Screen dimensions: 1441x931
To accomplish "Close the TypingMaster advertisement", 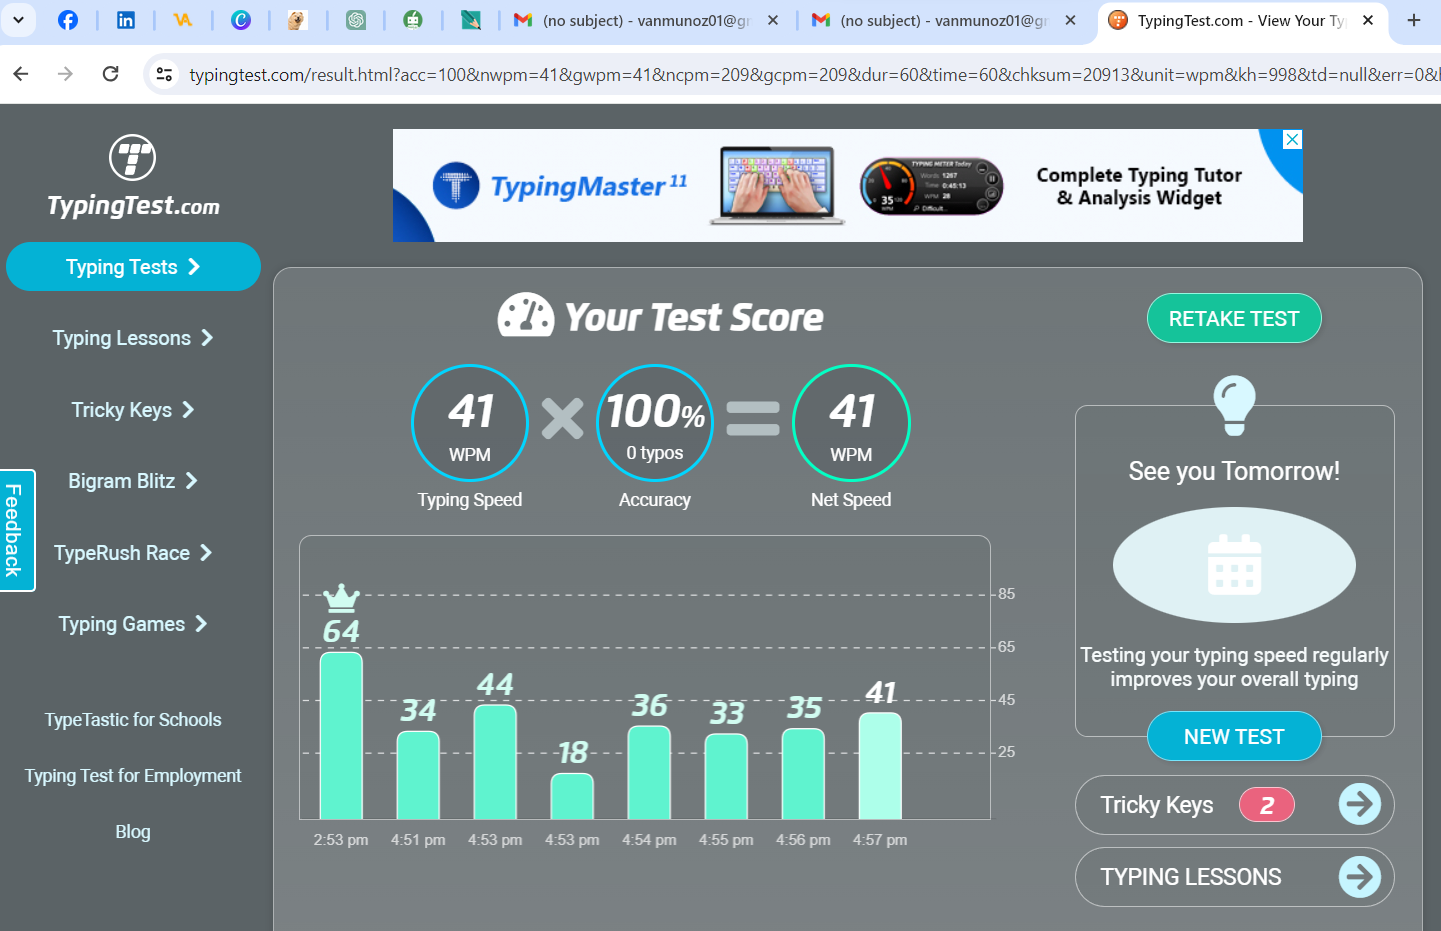I will tap(1292, 140).
